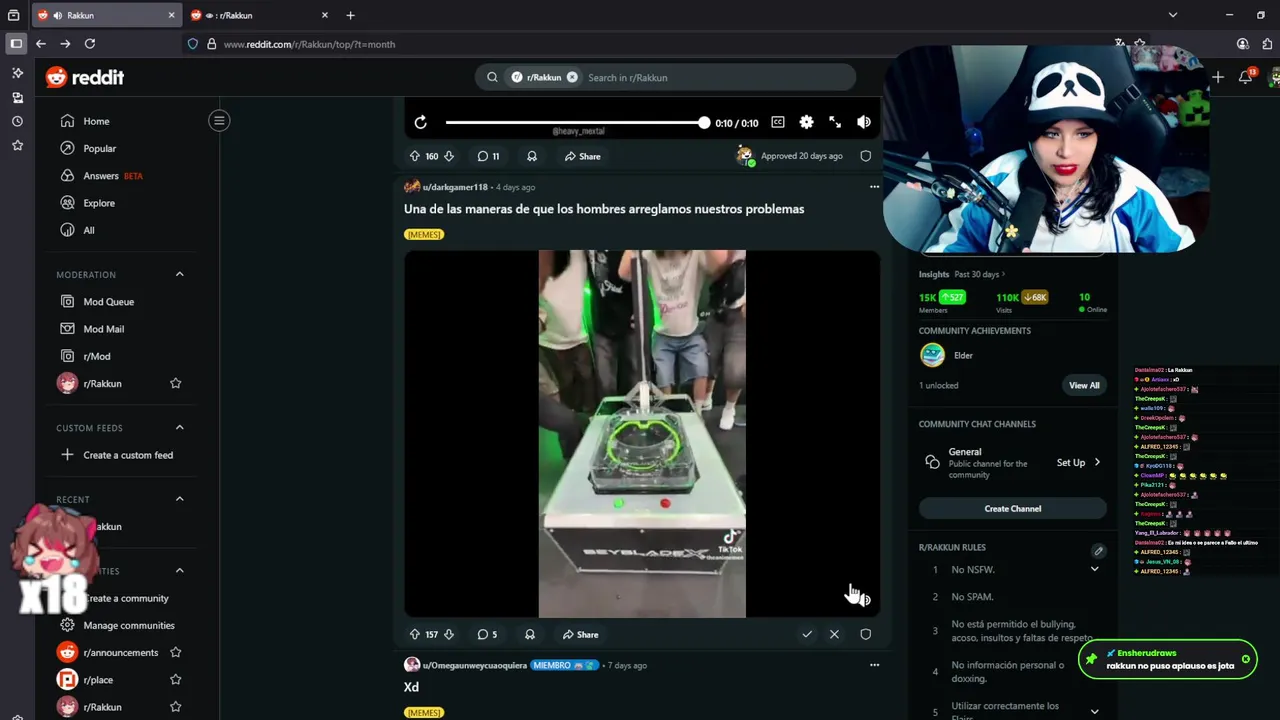1280x720 pixels.
Task: Open user profile u/Omegaunweycuaoquiera
Action: point(474,665)
